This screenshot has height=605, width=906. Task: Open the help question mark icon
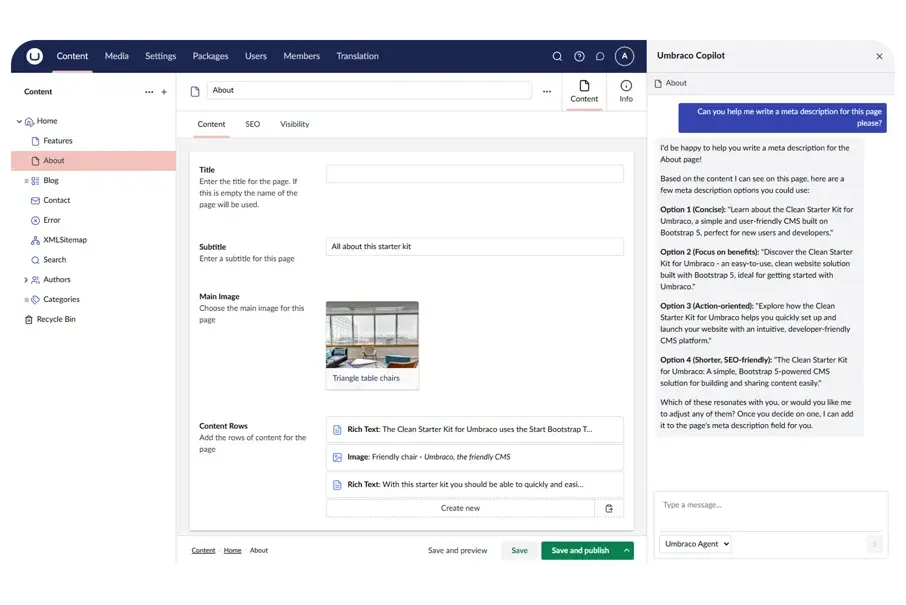(579, 56)
